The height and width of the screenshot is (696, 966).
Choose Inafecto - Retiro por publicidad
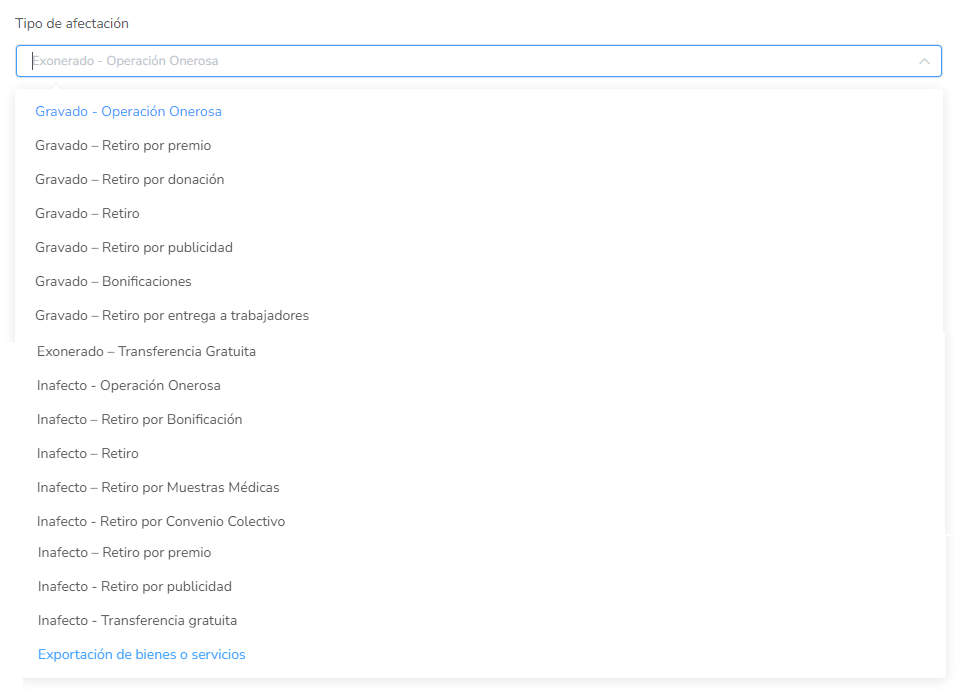click(x=135, y=587)
